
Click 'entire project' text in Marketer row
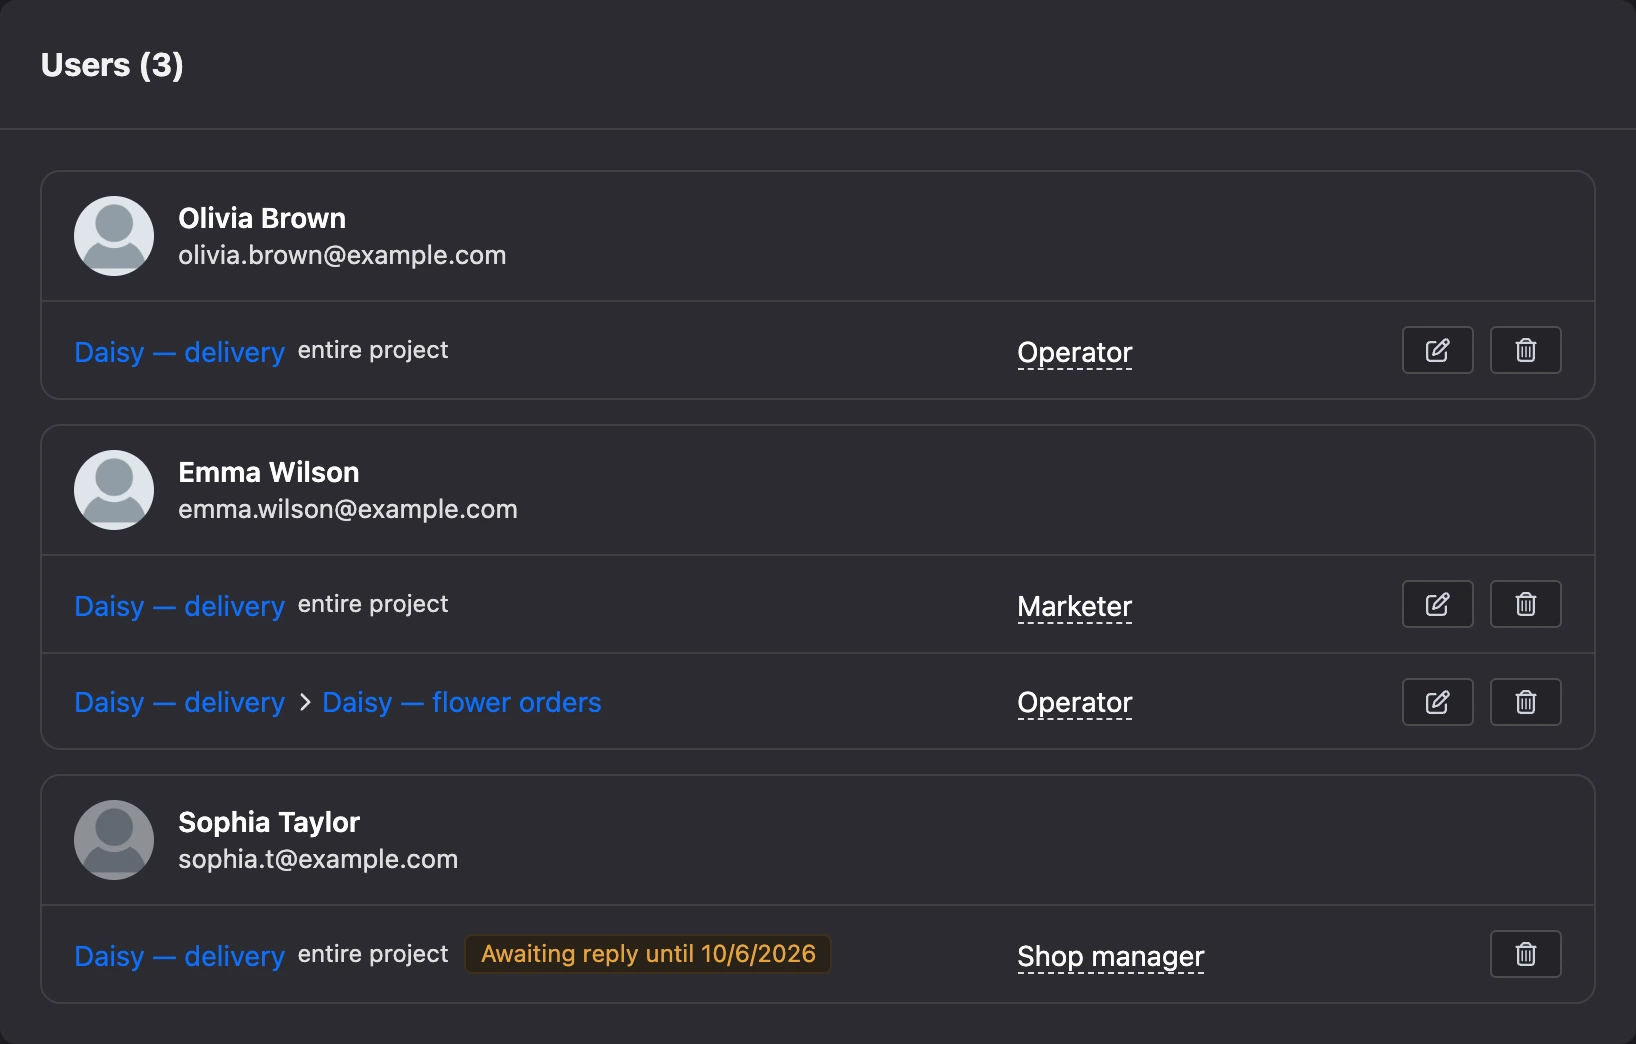point(373,604)
